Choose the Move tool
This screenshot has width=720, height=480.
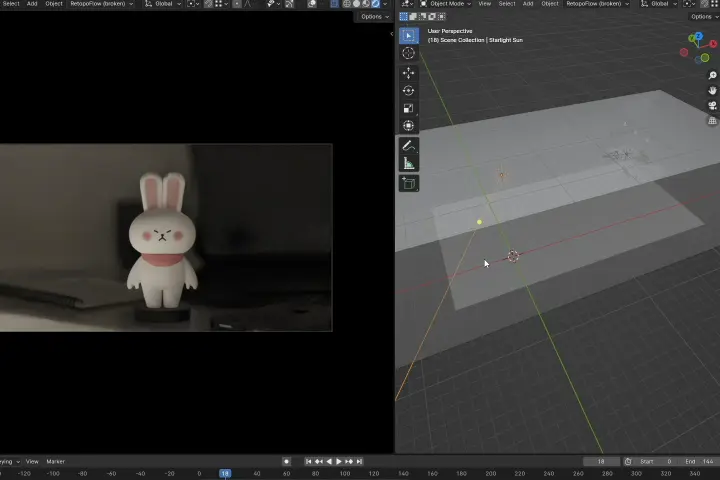[409, 73]
